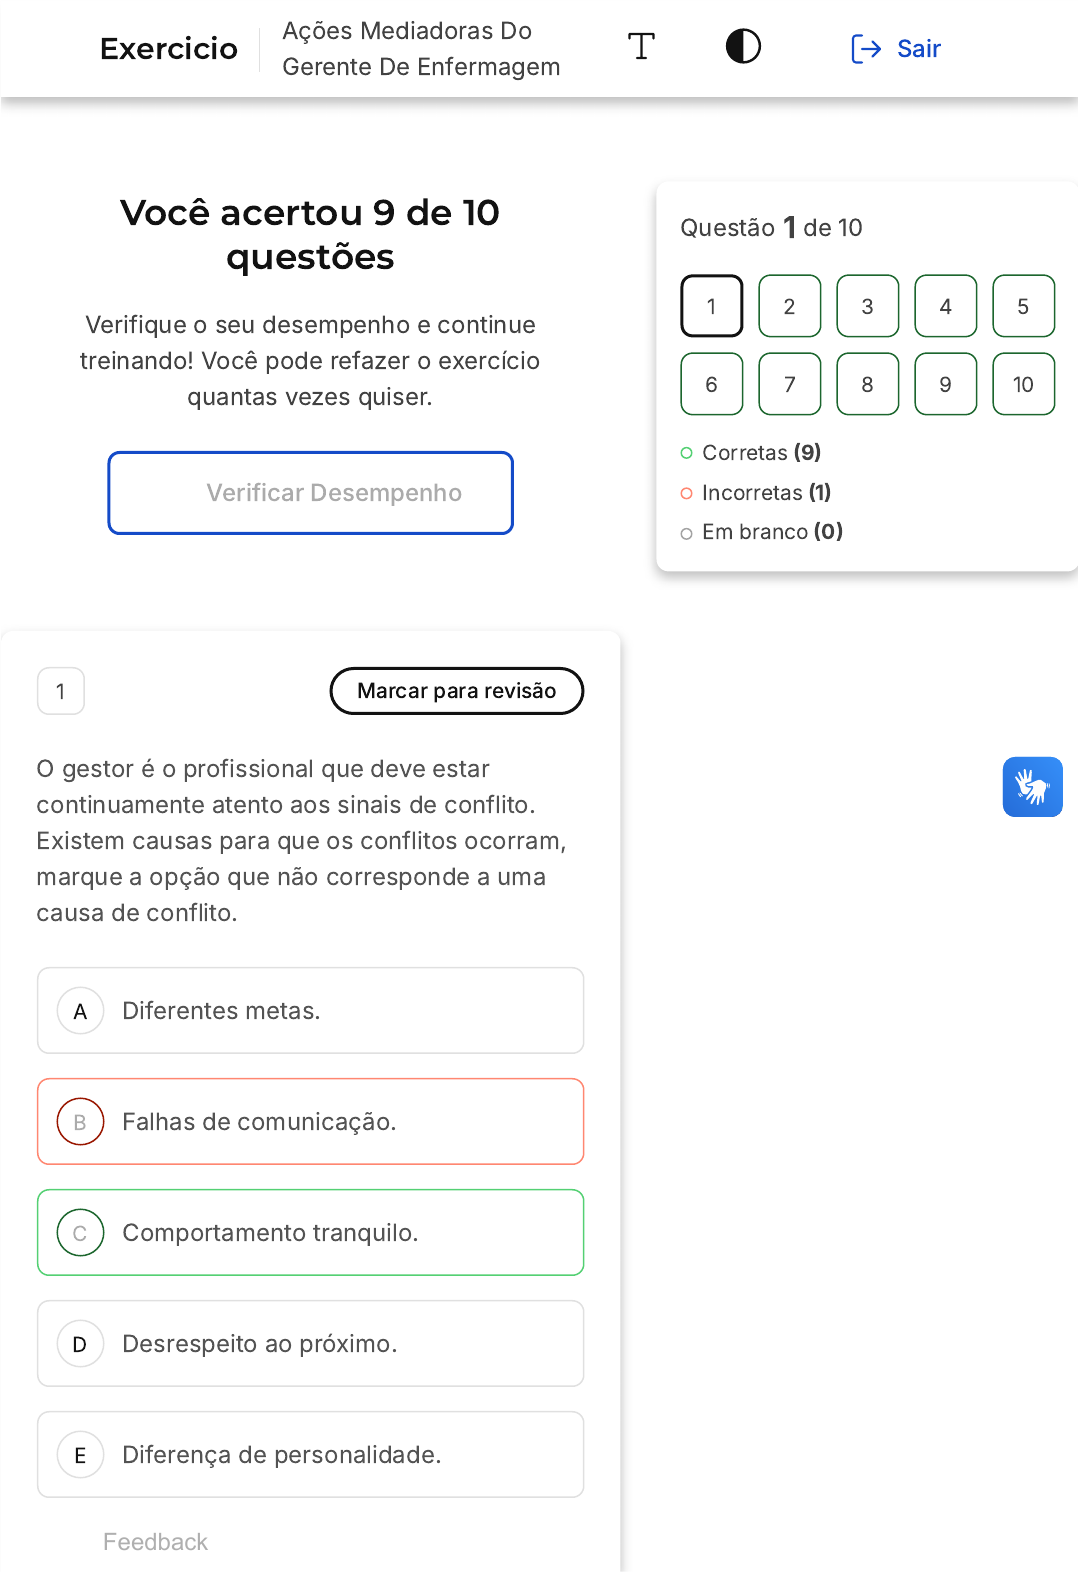
Task: Click the Exercicio header title
Action: click(x=169, y=49)
